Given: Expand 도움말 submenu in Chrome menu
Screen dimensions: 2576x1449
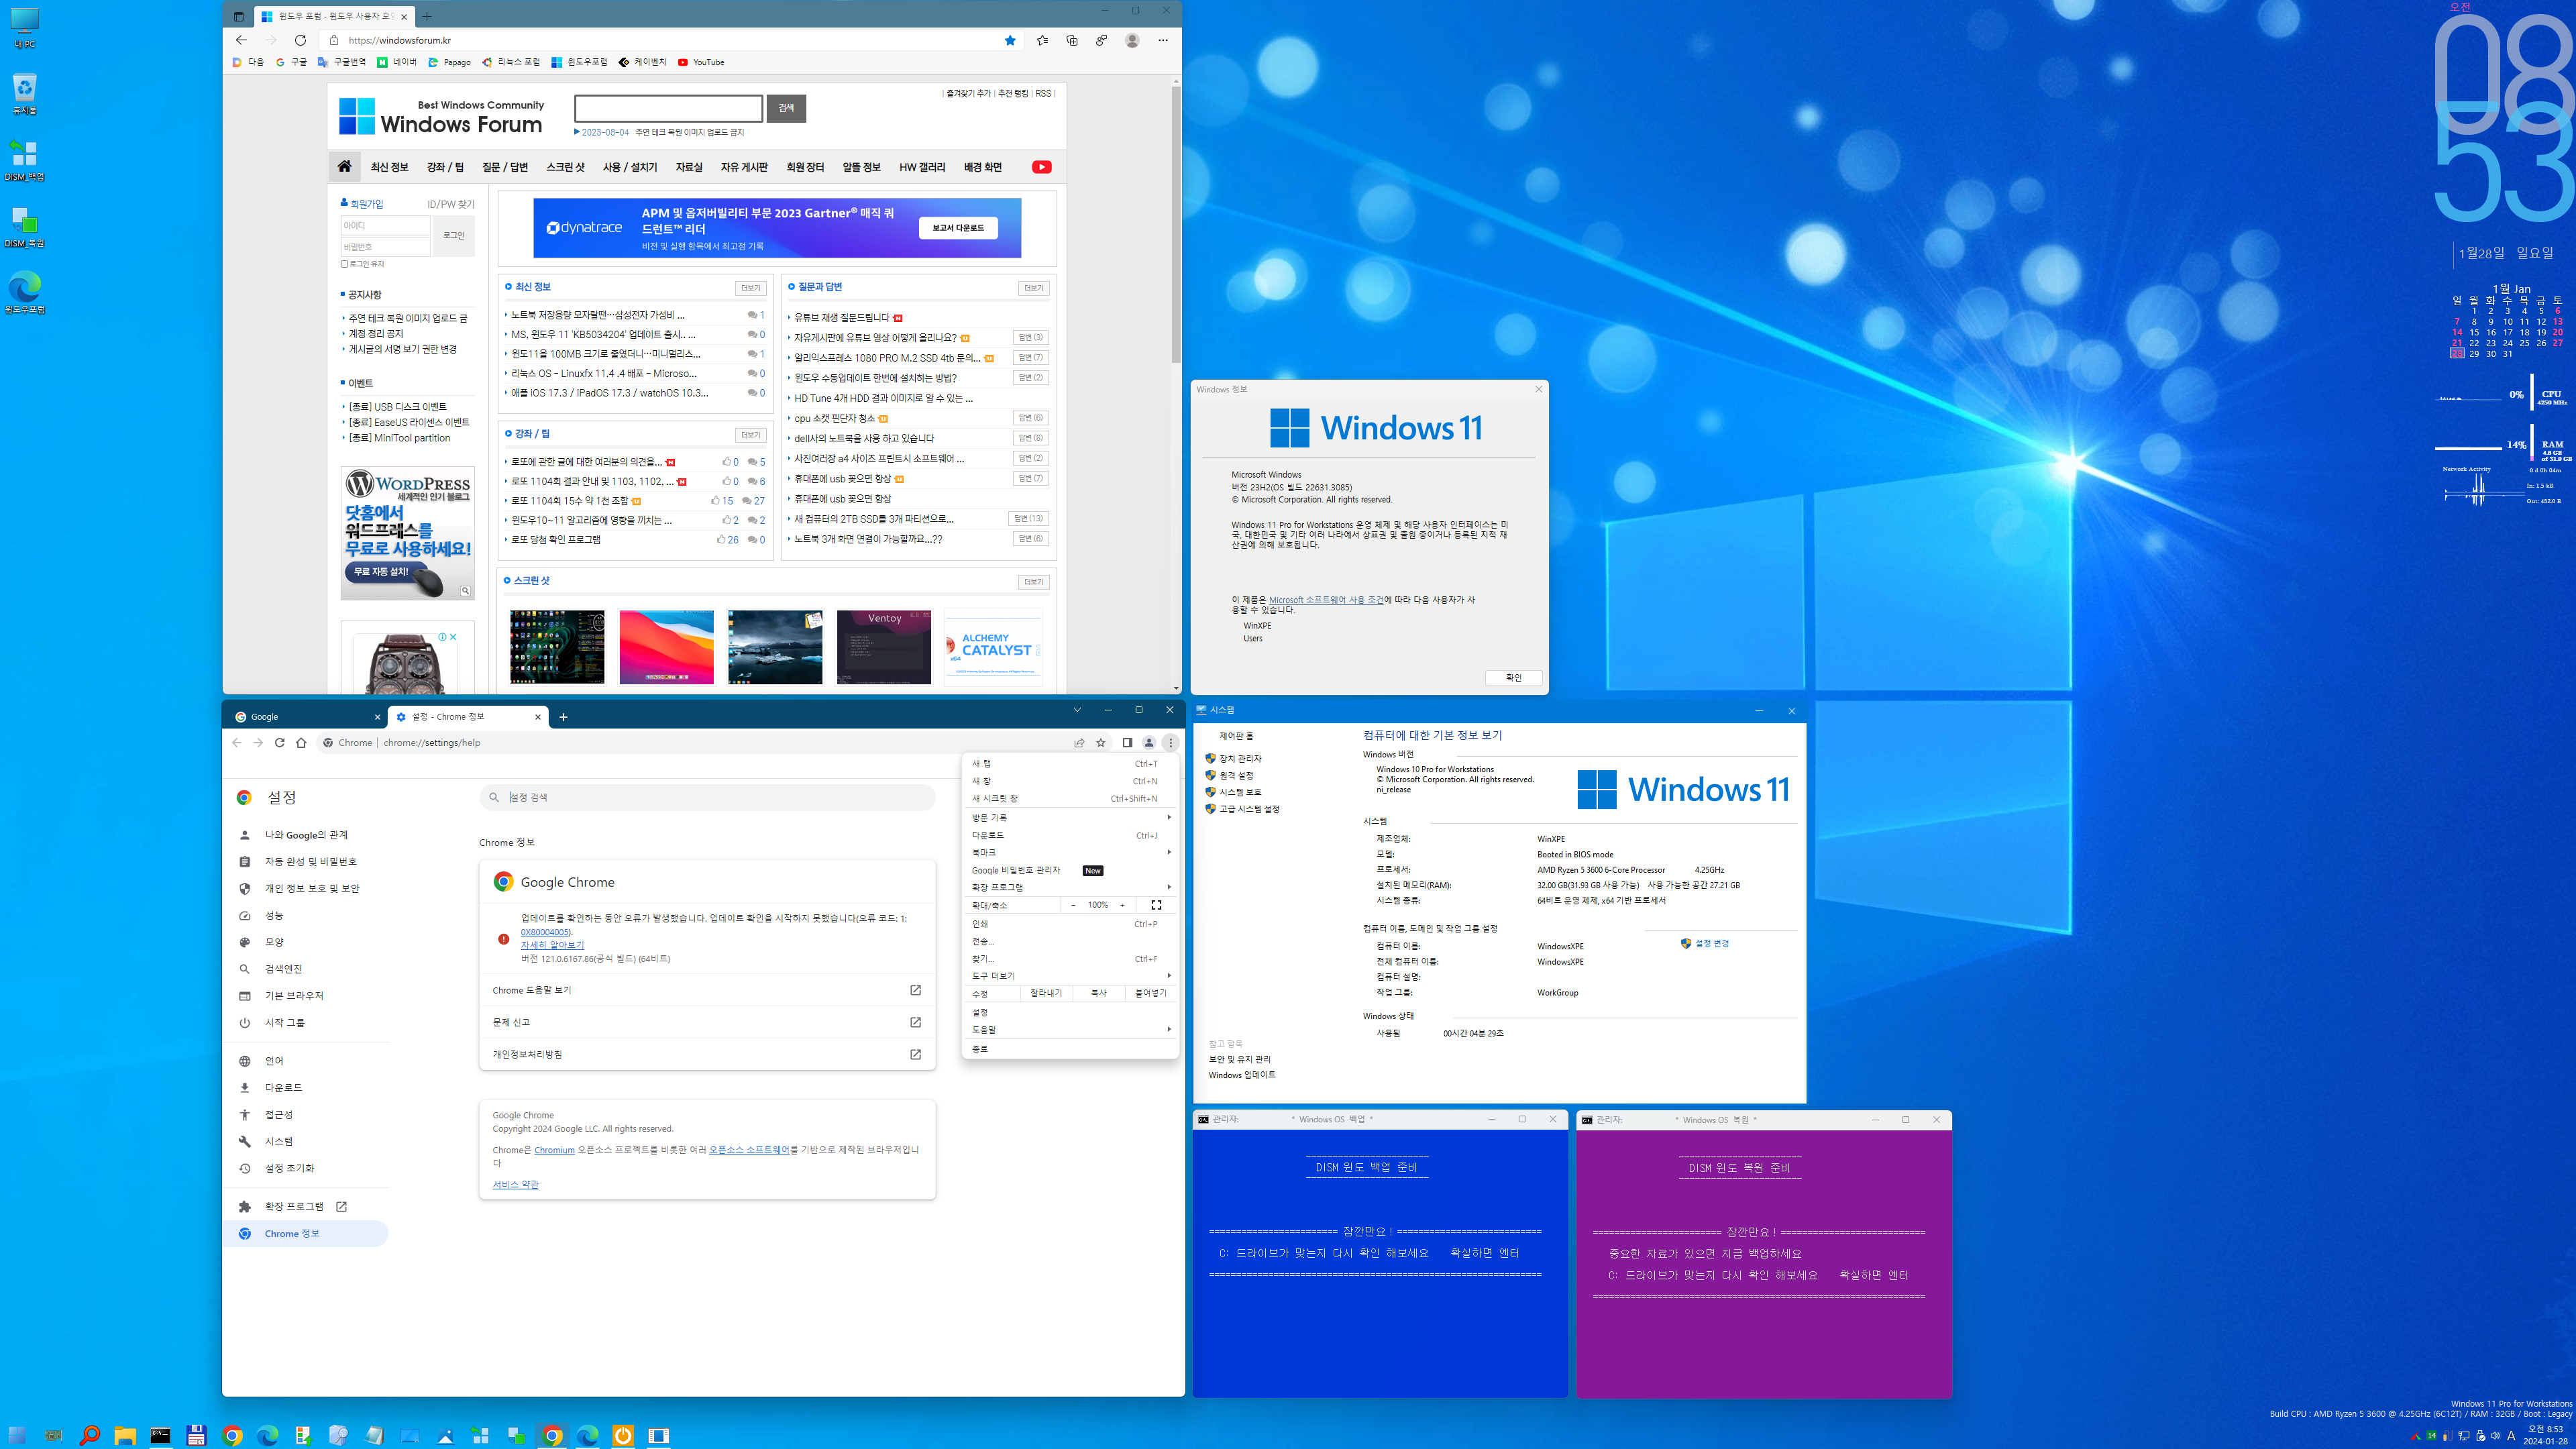Looking at the screenshot, I should coord(1070,1029).
